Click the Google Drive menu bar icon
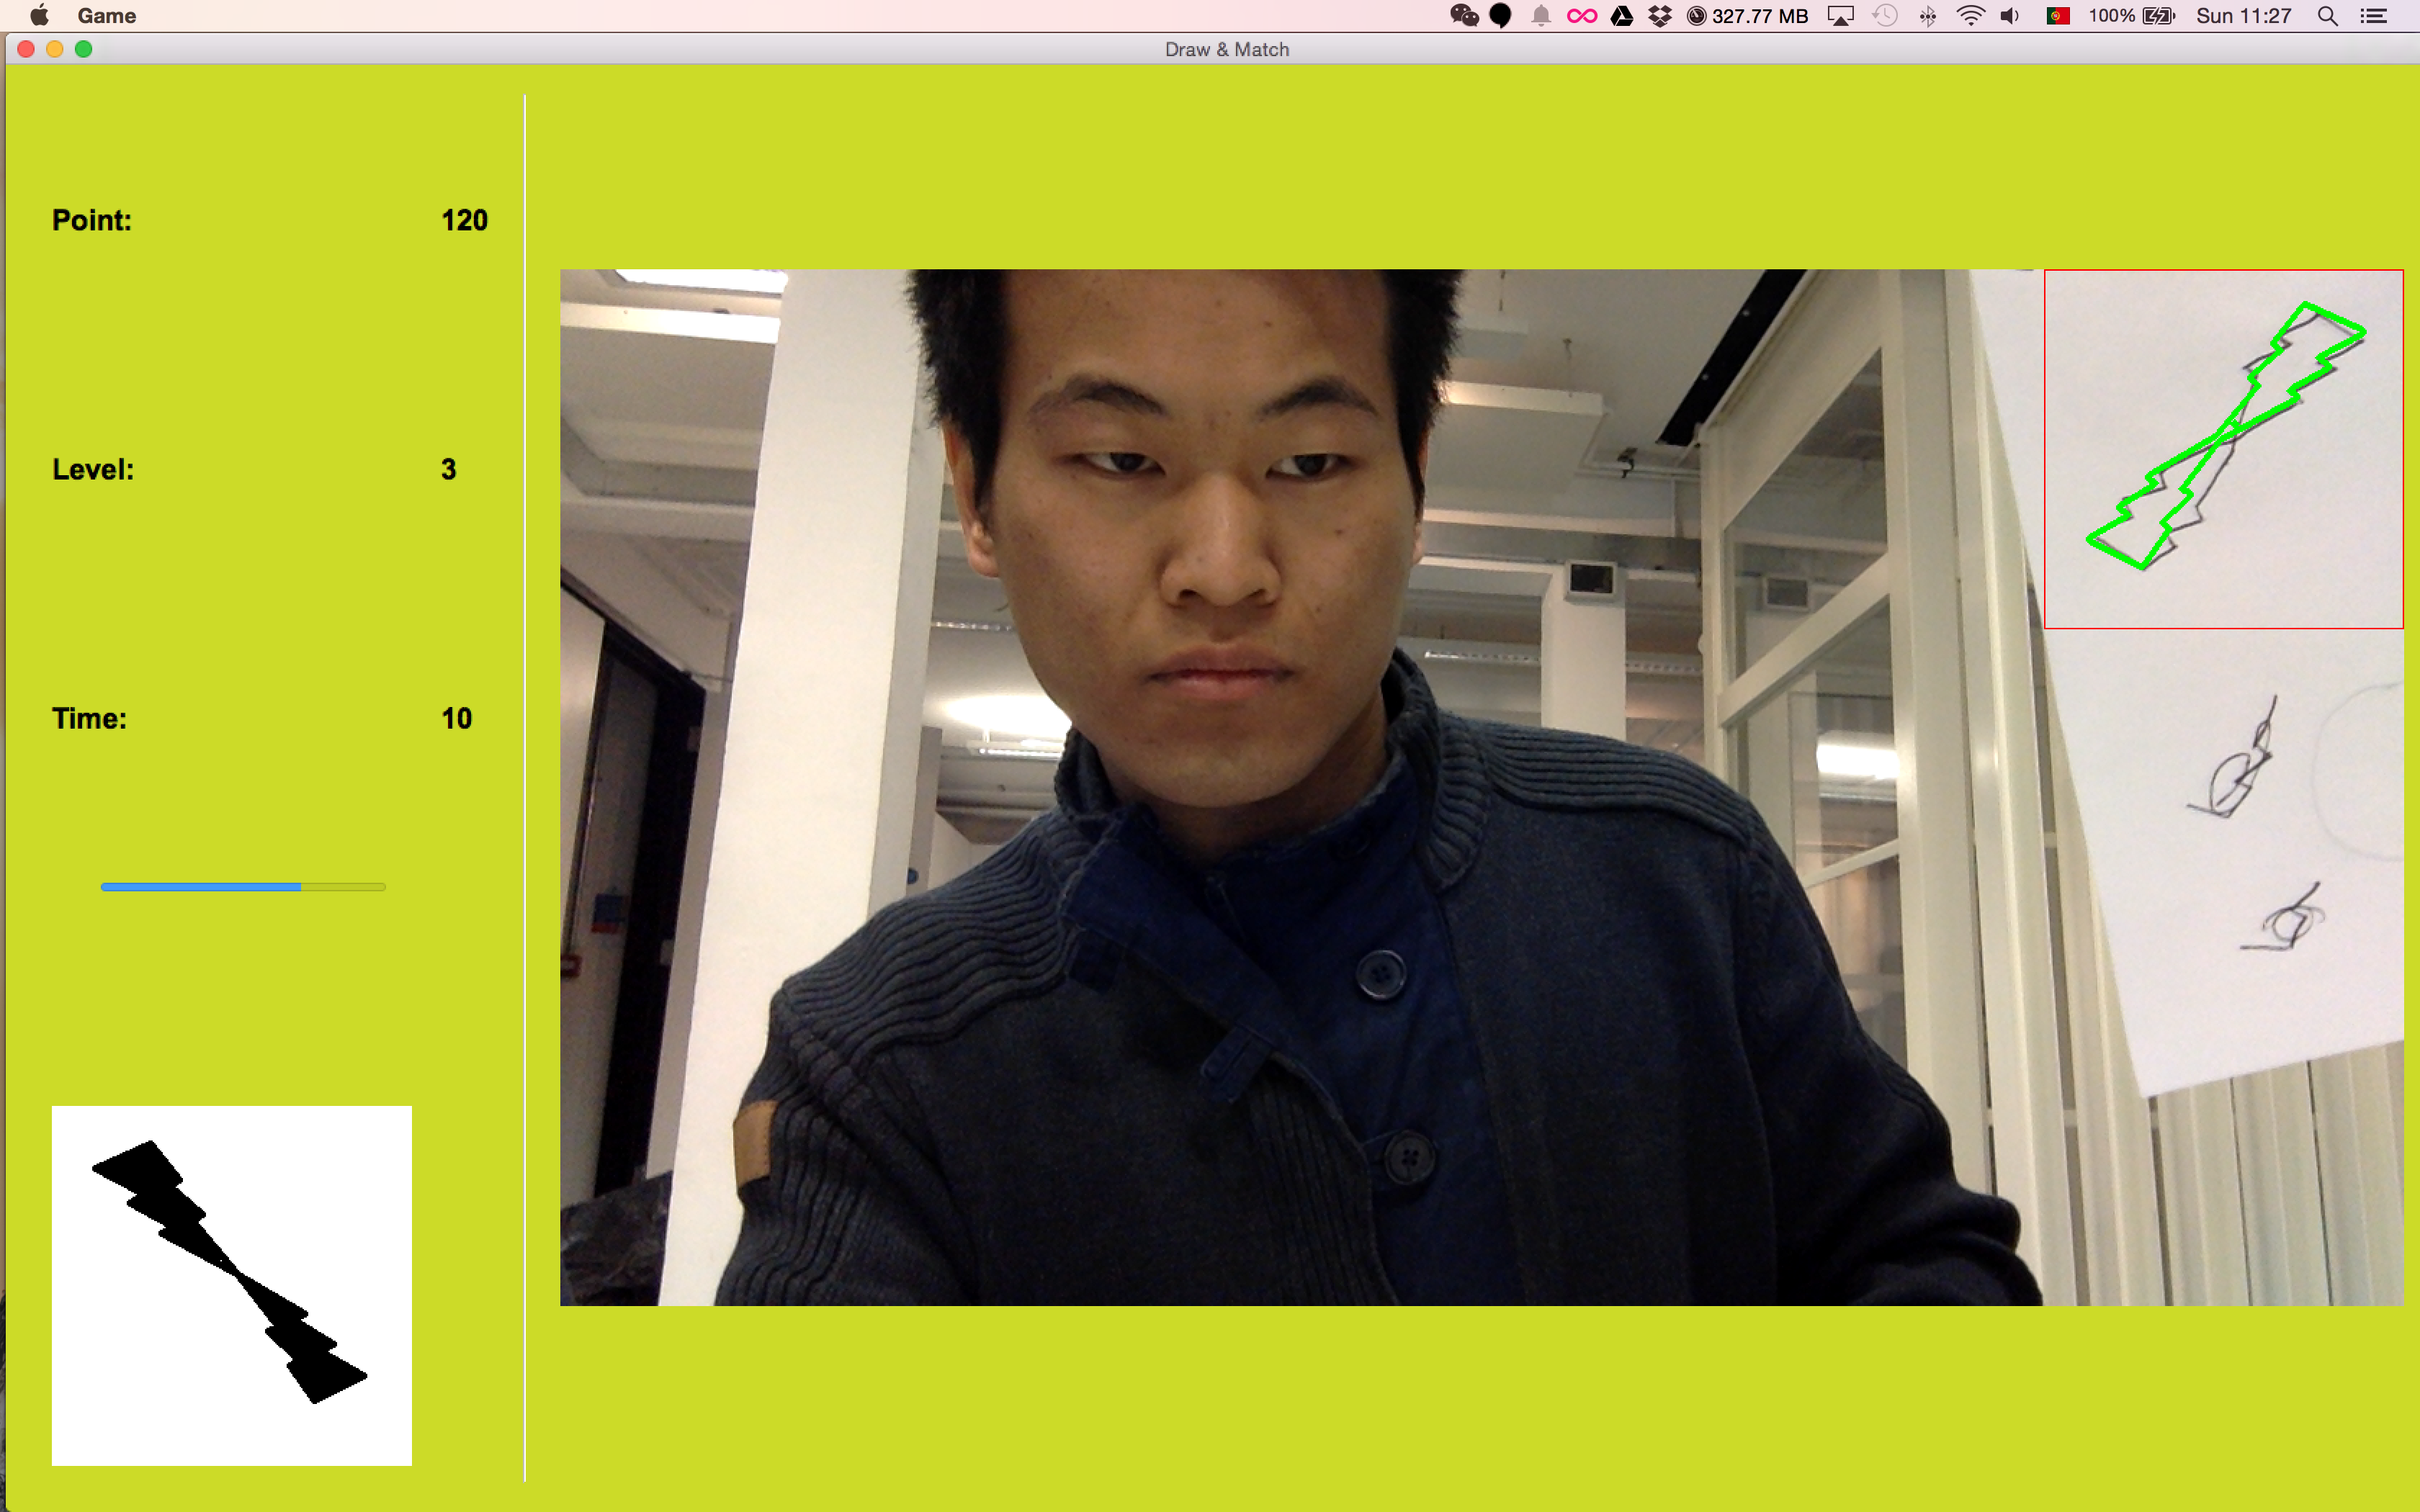The image size is (2420, 1512). click(x=1622, y=16)
